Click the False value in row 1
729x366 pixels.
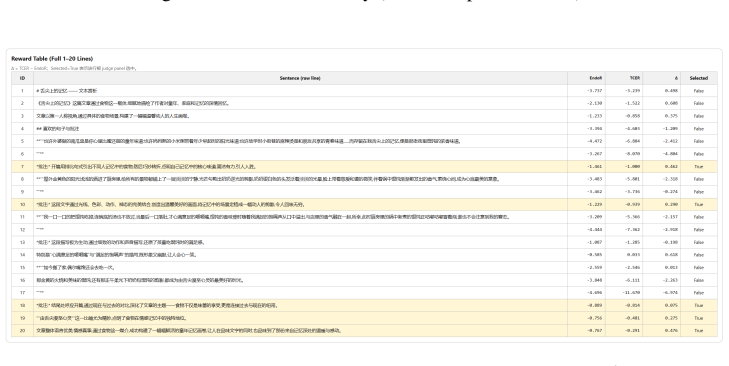tap(698, 91)
